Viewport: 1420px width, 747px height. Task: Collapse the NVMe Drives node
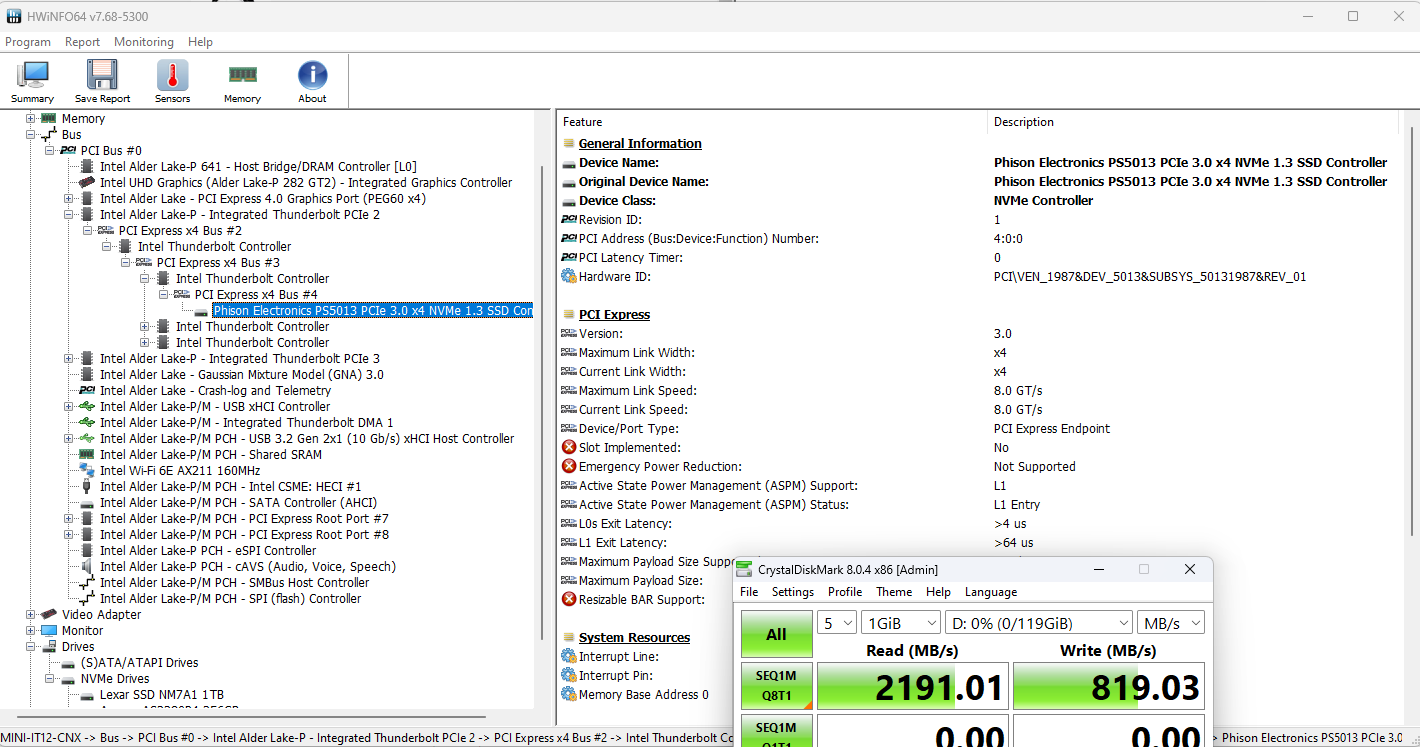(50, 679)
